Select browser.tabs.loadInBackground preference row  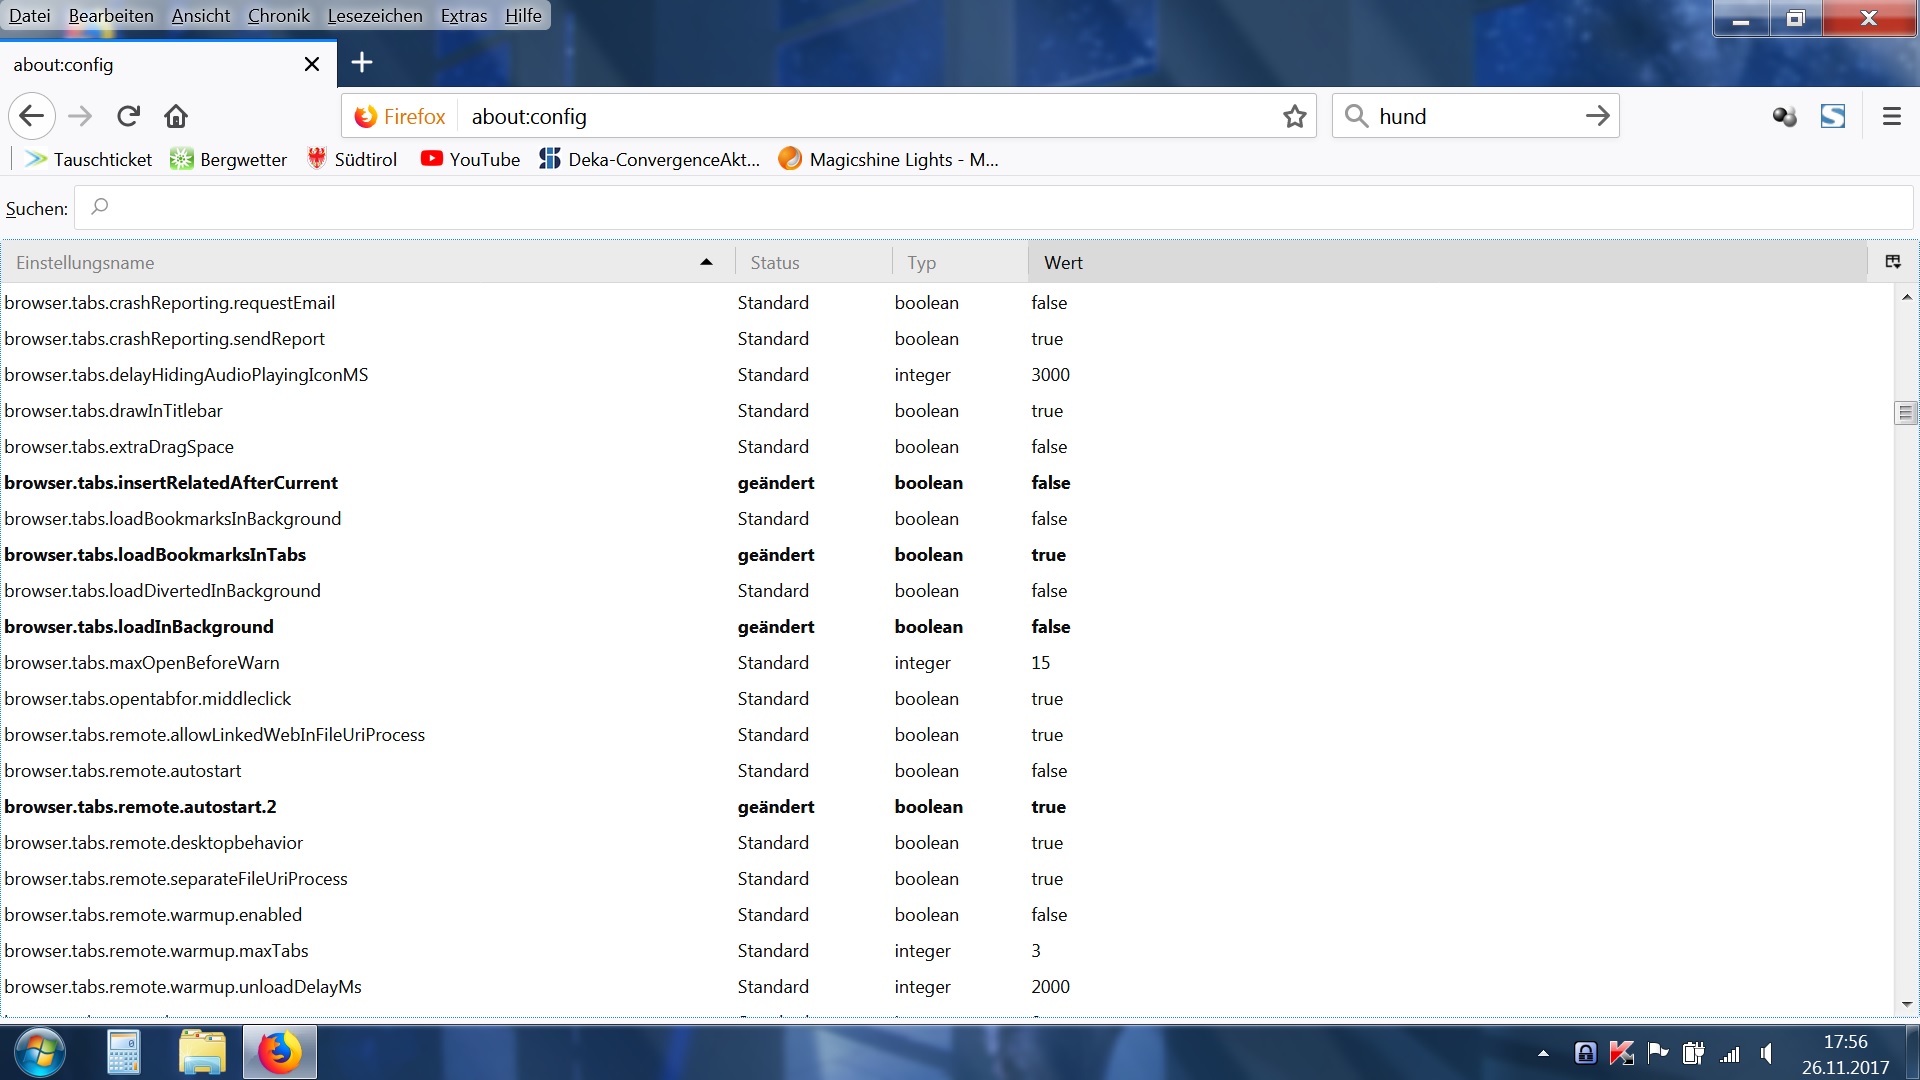point(139,627)
